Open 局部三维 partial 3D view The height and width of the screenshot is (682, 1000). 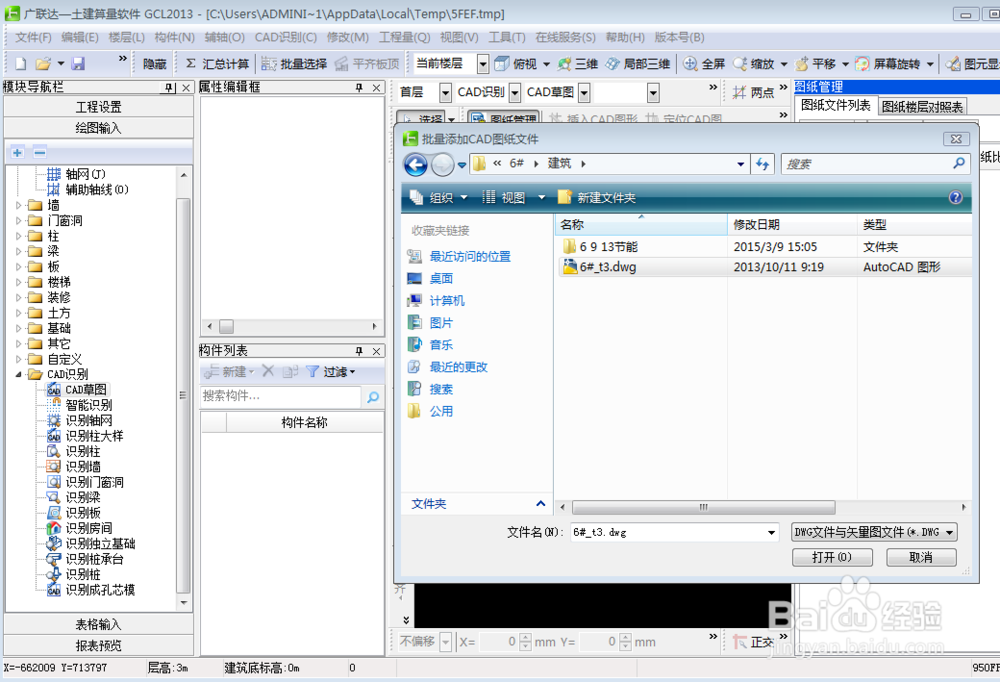(638, 64)
